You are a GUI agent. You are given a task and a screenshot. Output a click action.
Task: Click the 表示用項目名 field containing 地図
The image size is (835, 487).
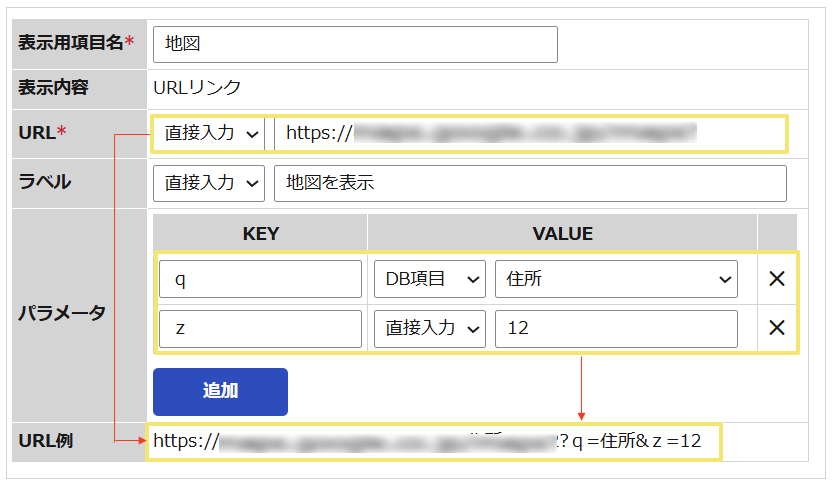(355, 44)
